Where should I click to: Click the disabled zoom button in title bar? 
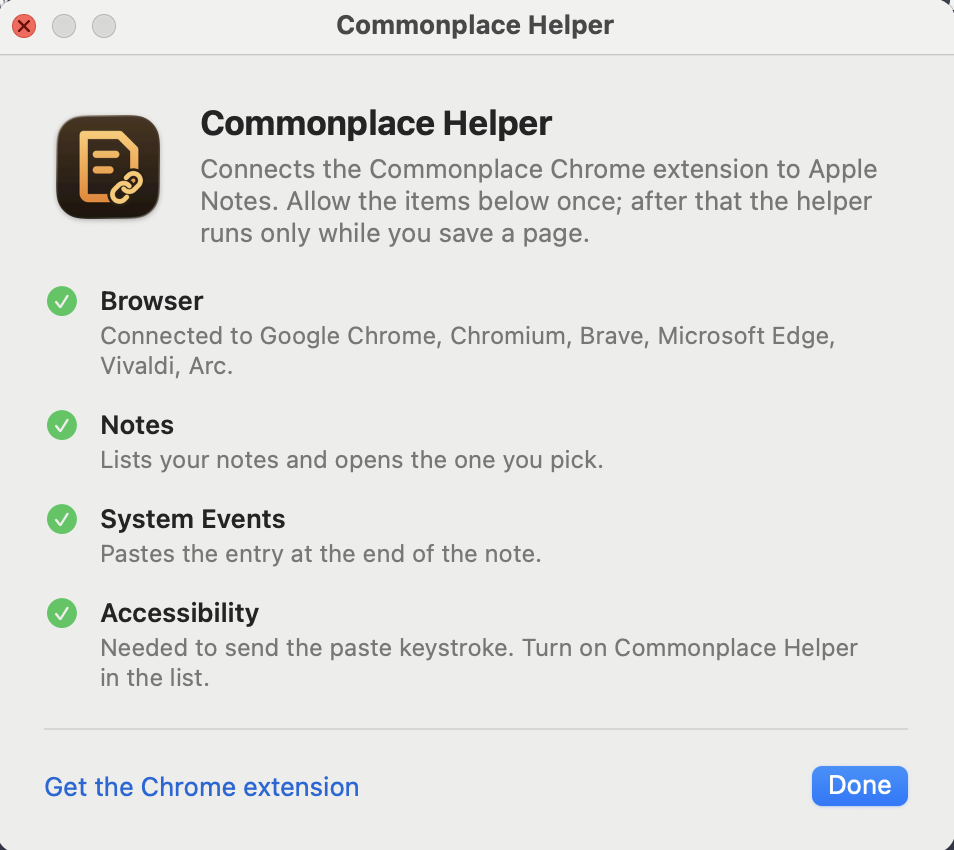pos(104,26)
